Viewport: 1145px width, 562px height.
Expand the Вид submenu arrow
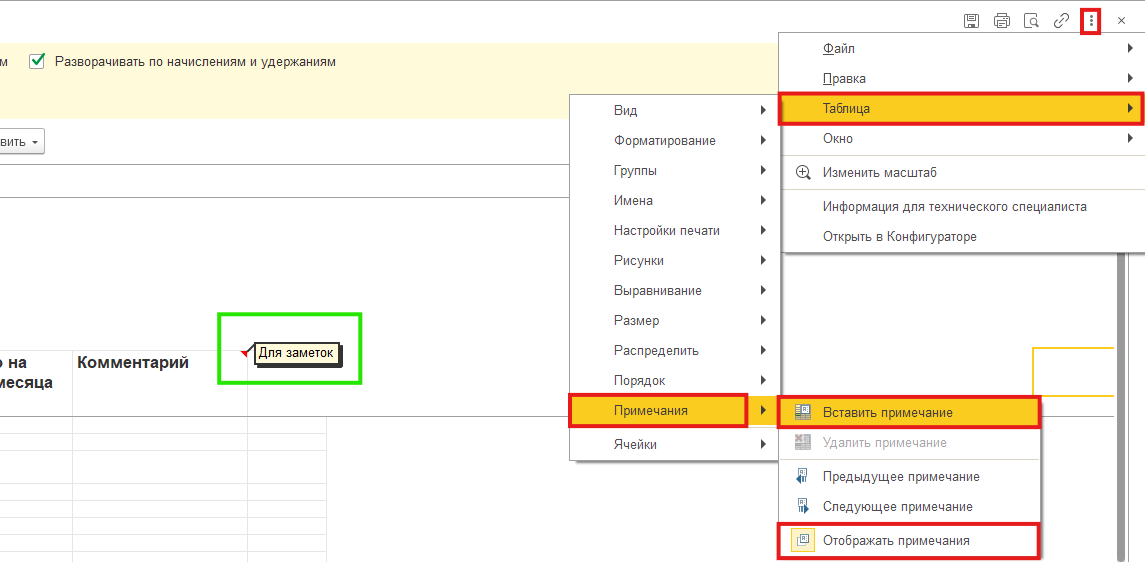pyautogui.click(x=763, y=110)
